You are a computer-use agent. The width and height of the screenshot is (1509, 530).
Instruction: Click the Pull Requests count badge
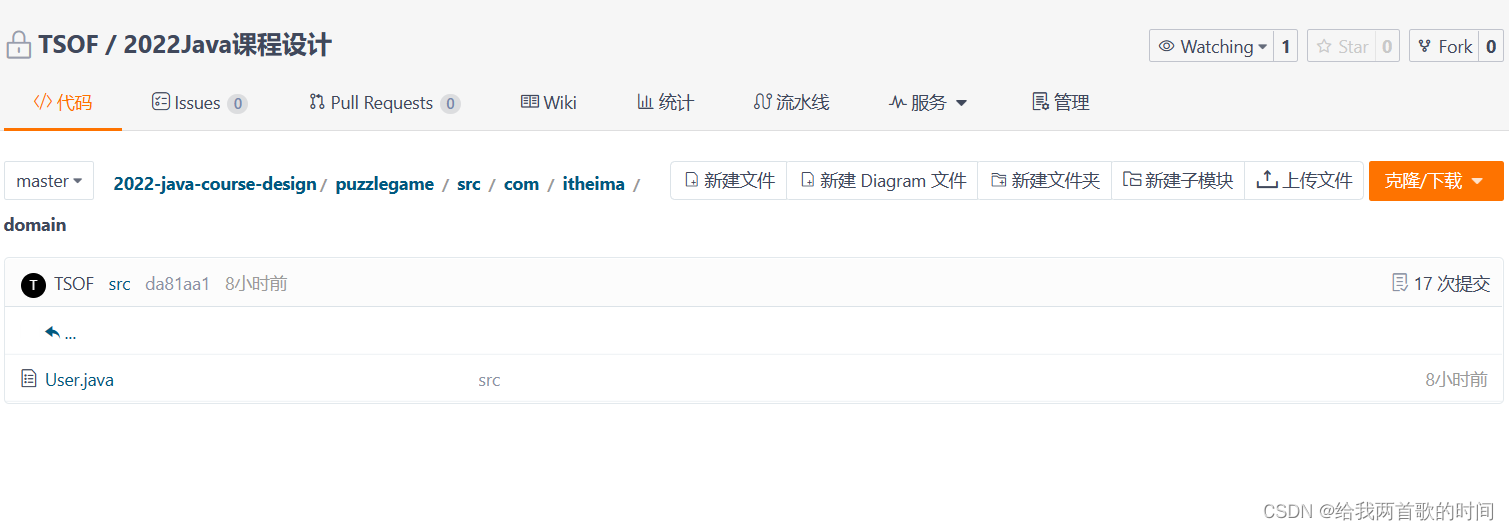pos(450,103)
